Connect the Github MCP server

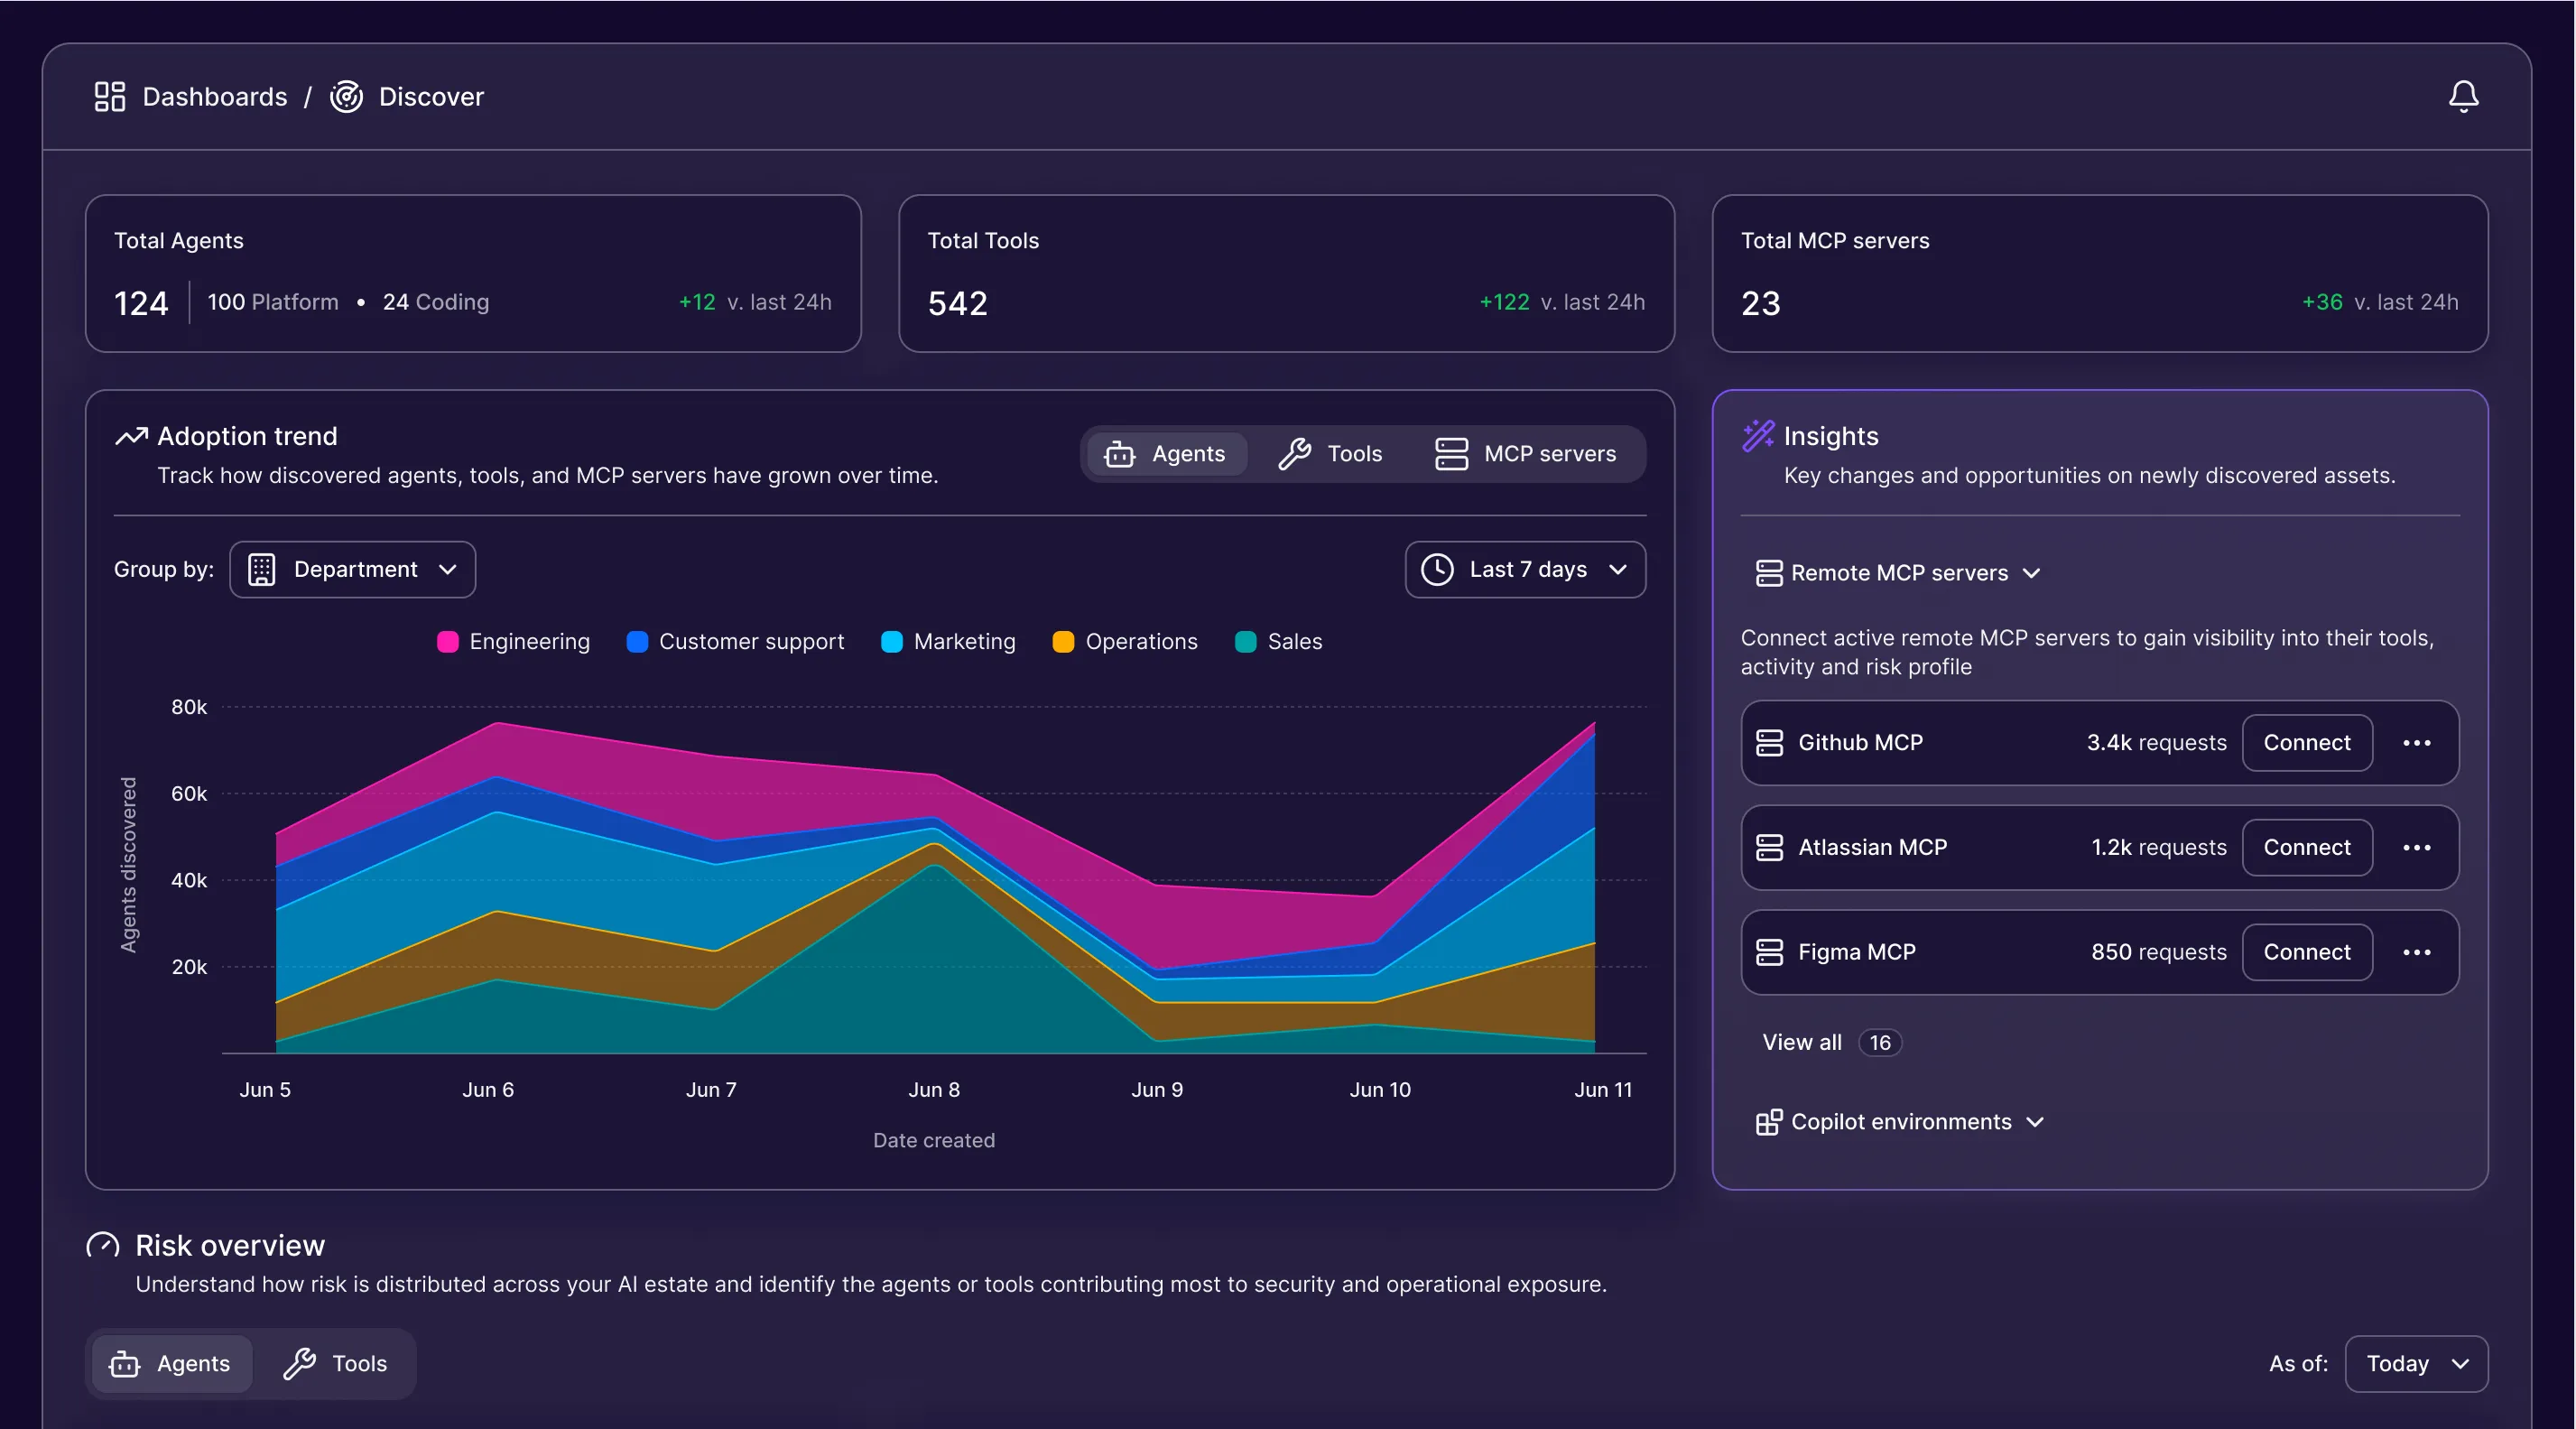pos(2307,742)
